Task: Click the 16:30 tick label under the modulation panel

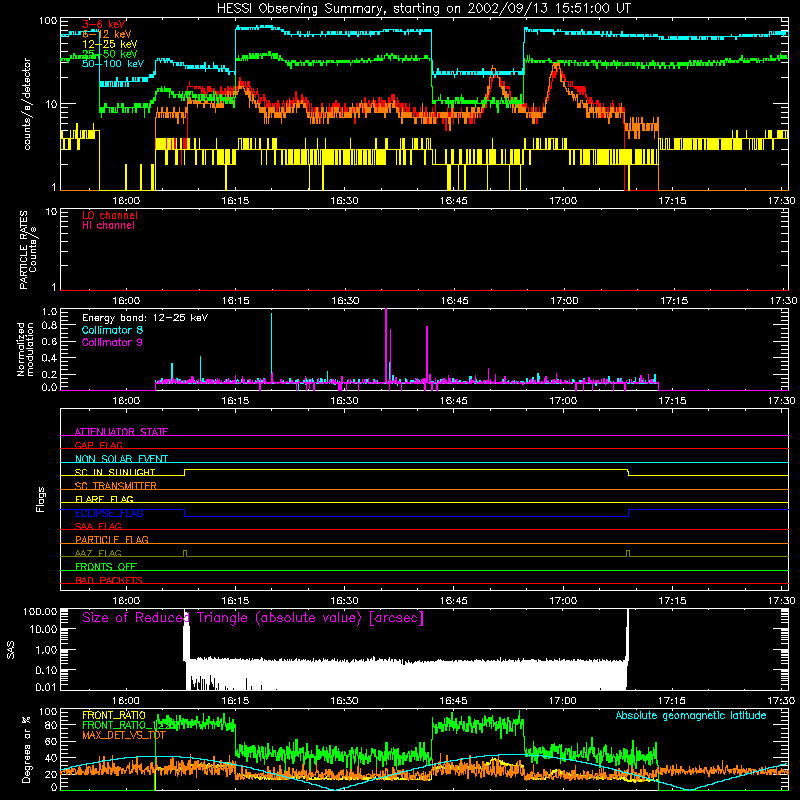Action: (344, 401)
